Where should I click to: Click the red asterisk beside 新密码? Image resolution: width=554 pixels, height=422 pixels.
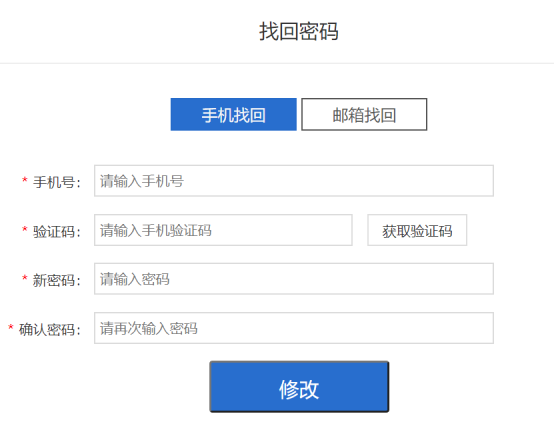tap(25, 278)
